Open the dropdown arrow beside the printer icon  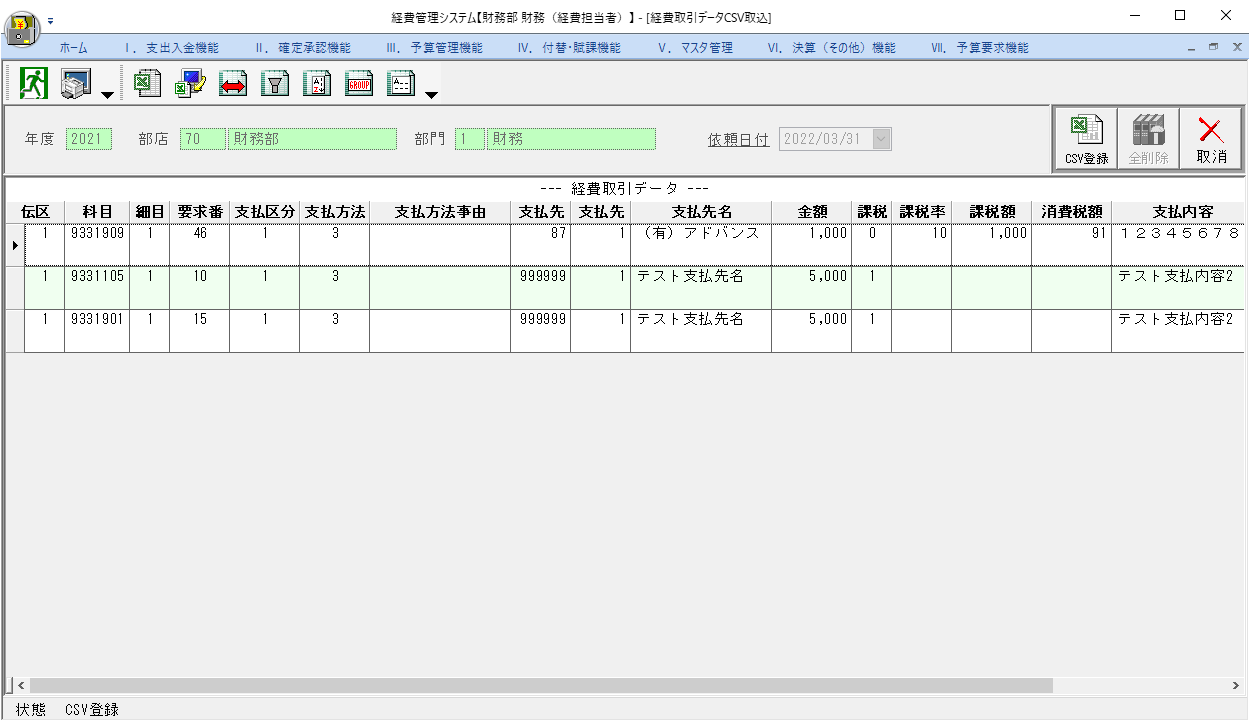pyautogui.click(x=107, y=95)
